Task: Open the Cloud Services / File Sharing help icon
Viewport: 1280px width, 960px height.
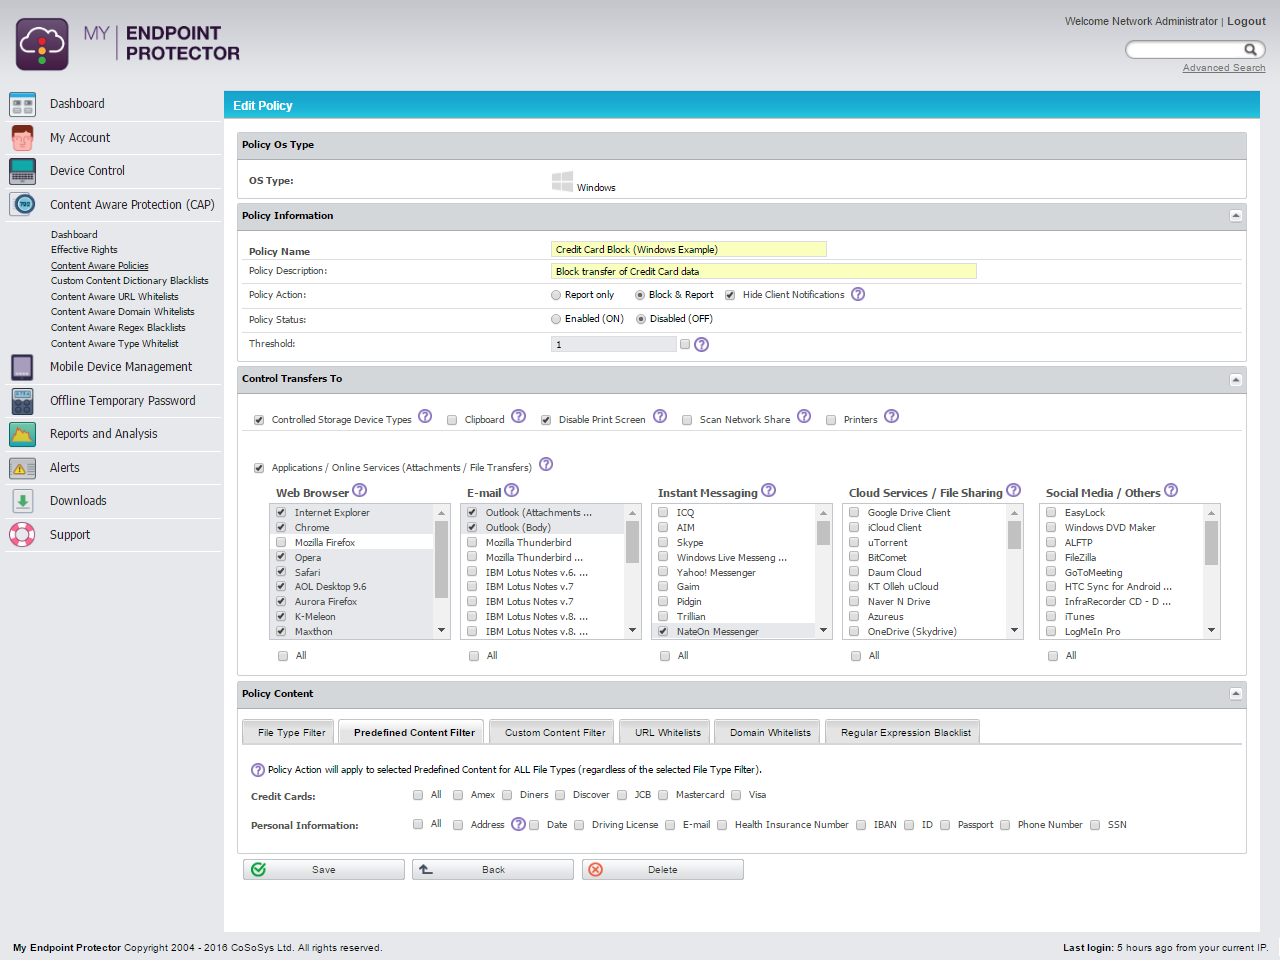Action: click(1014, 490)
